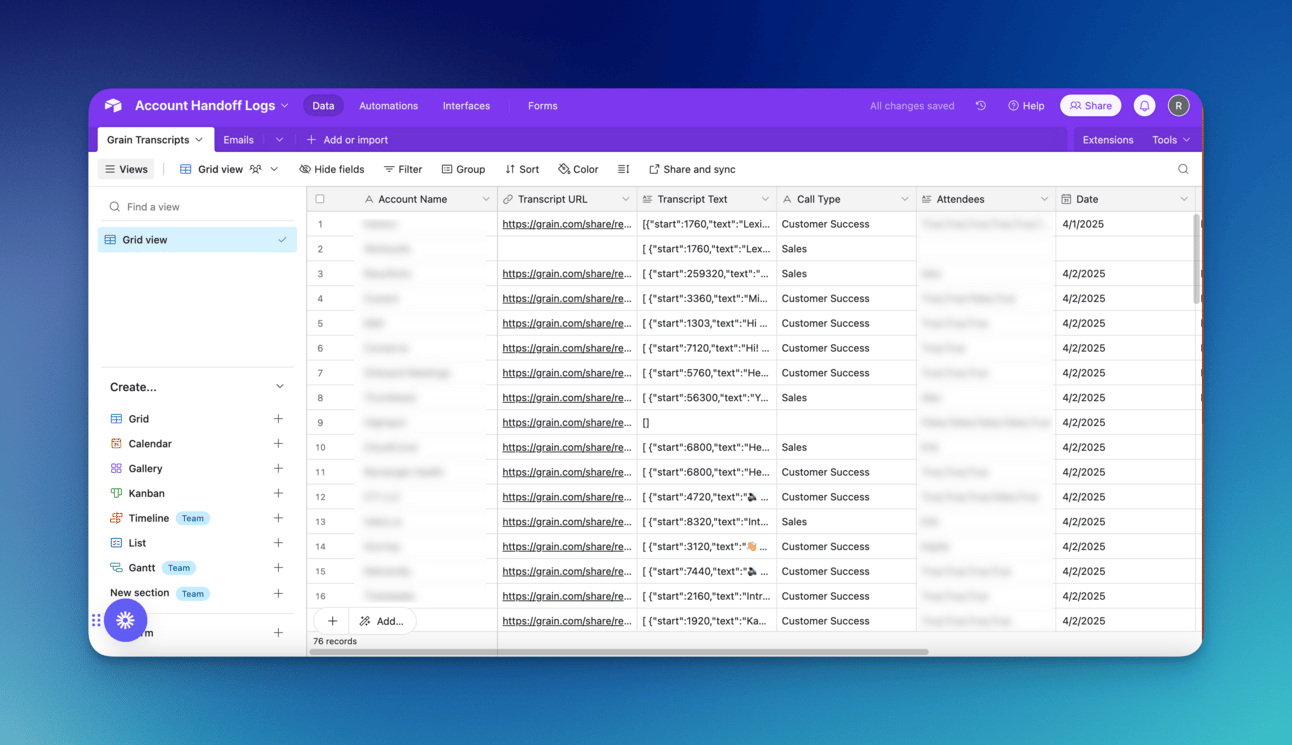Click the 76 records count
Viewport: 1292px width, 745px height.
pos(335,641)
